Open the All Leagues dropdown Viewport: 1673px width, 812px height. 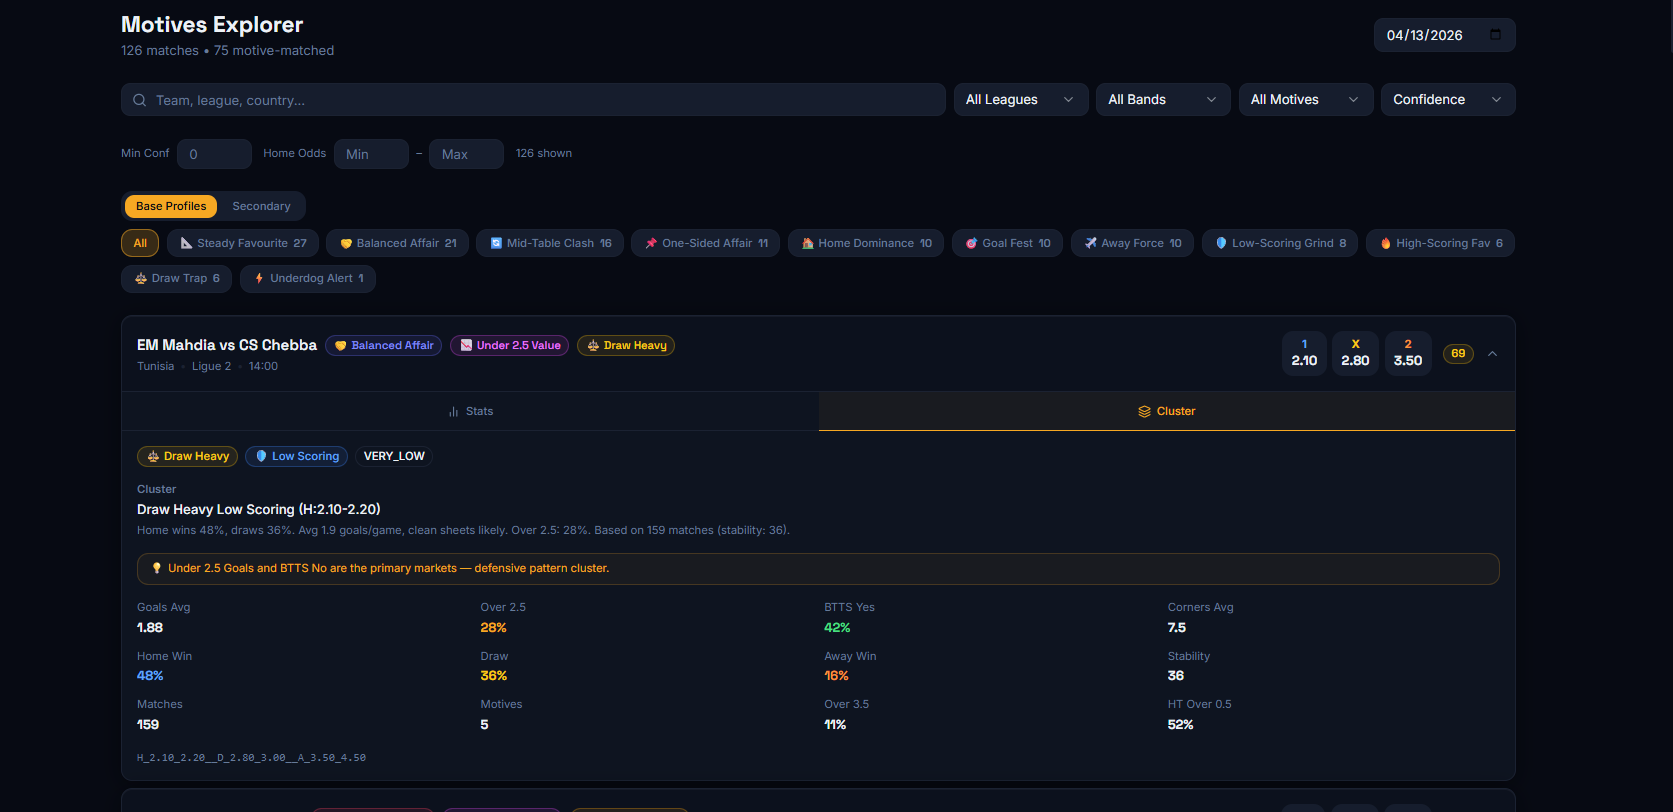[x=1020, y=100]
